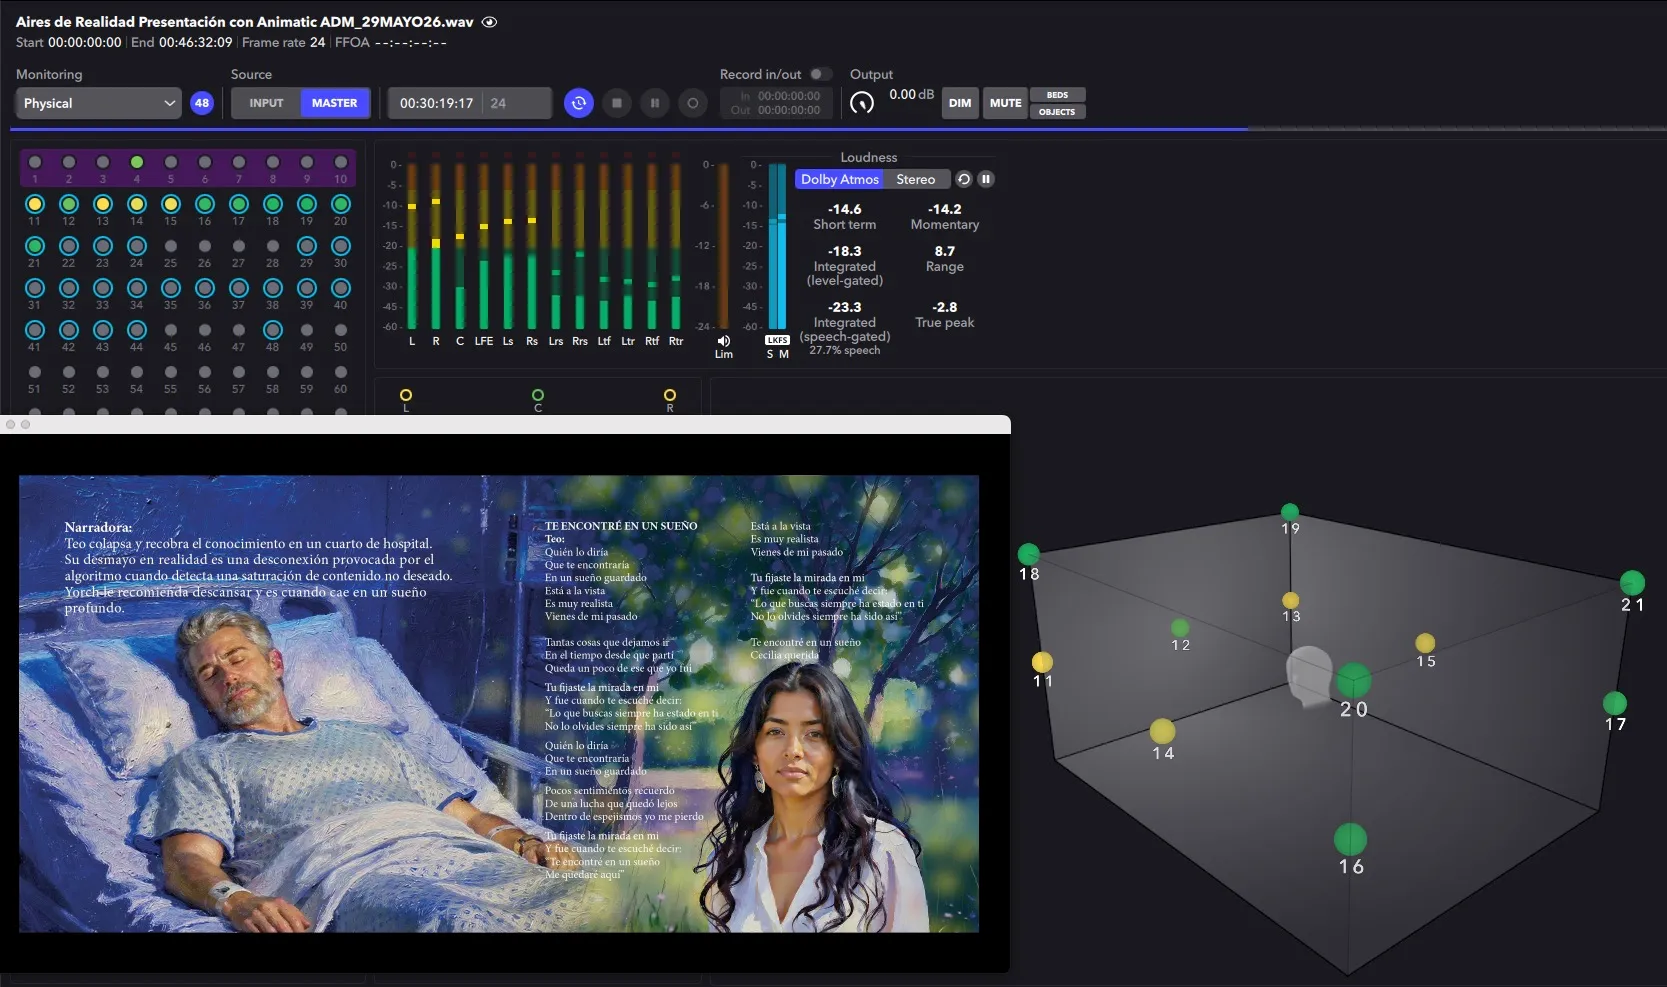The width and height of the screenshot is (1667, 987).
Task: Click object 14 status indicator
Action: click(x=137, y=204)
